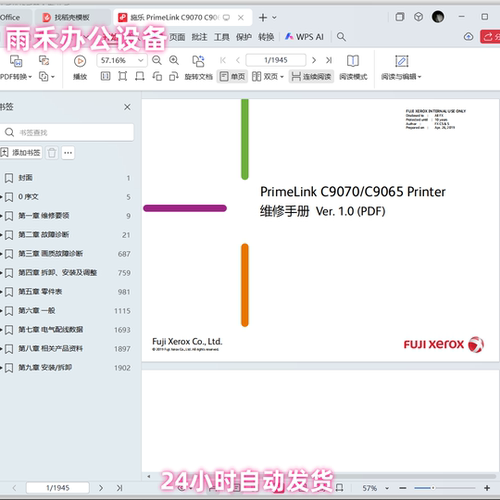Click the fit width icon
The width and height of the screenshot is (500, 500).
click(x=140, y=77)
